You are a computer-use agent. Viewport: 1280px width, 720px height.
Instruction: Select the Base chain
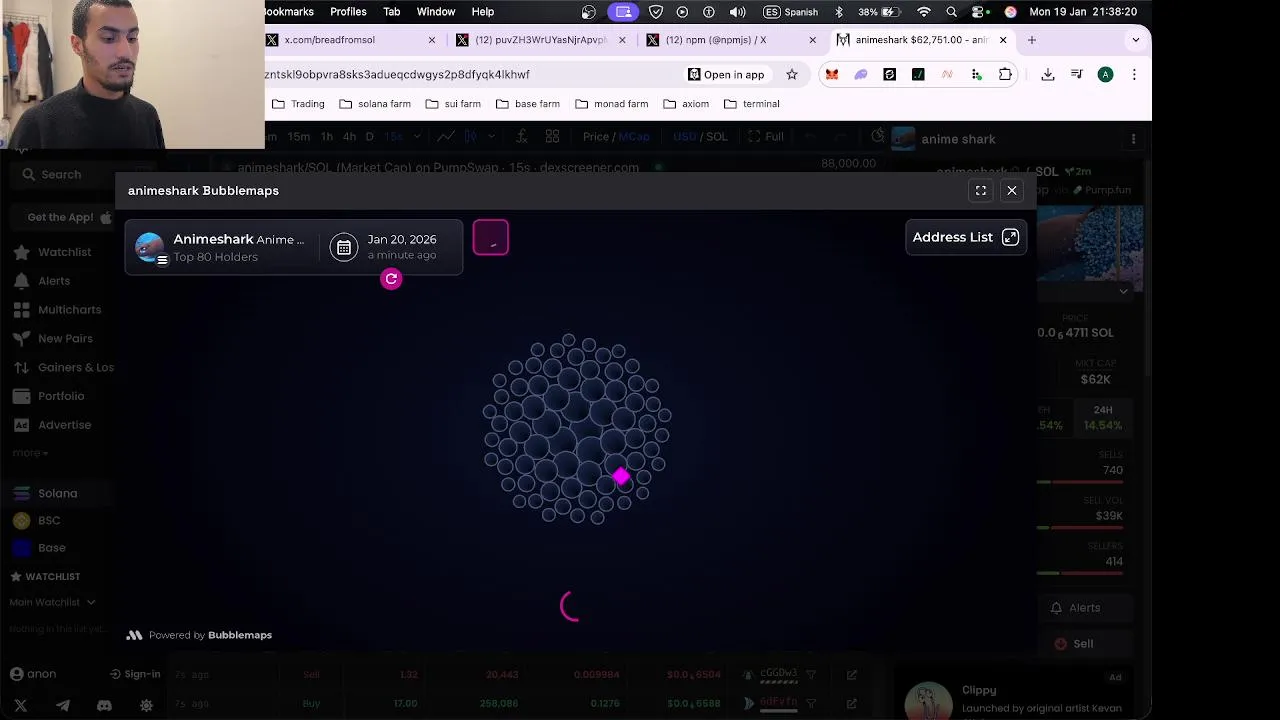point(40,548)
